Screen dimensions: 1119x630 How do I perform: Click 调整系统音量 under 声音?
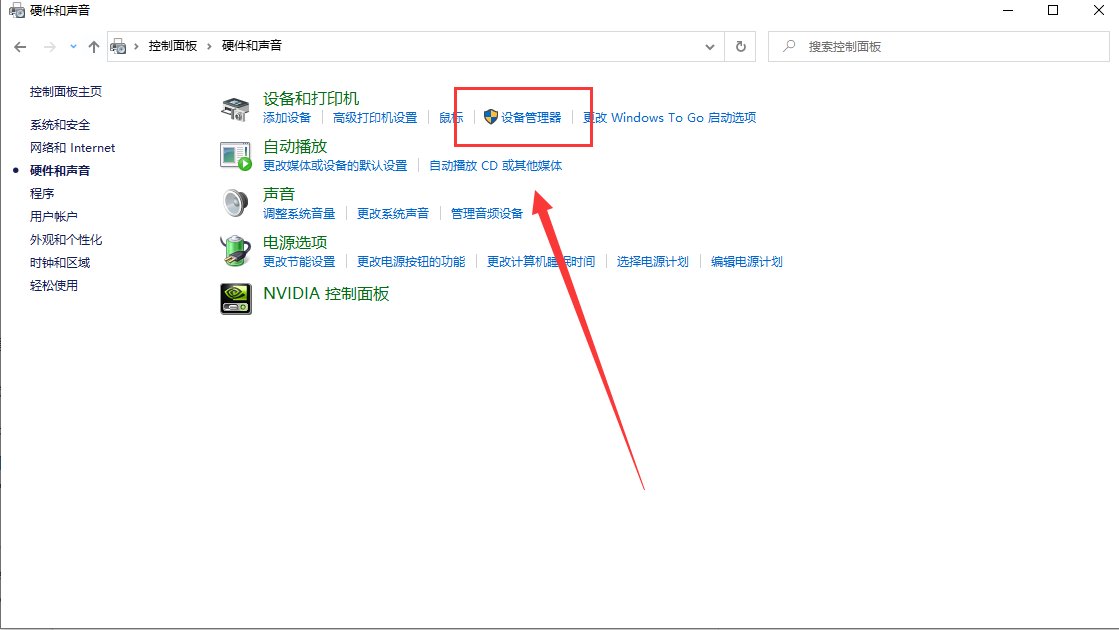(x=298, y=213)
